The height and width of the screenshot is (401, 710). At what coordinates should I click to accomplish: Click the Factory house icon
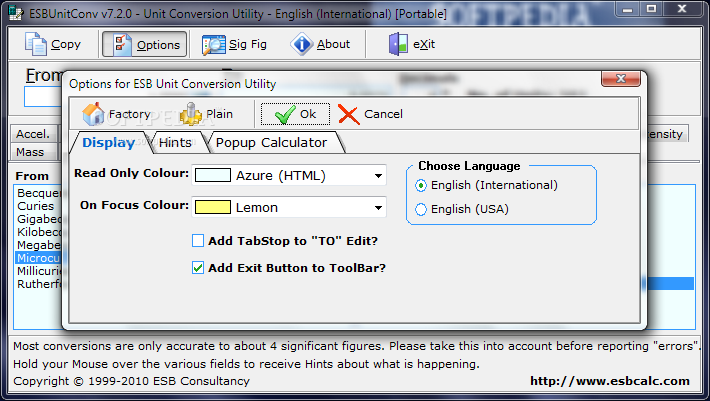93,114
